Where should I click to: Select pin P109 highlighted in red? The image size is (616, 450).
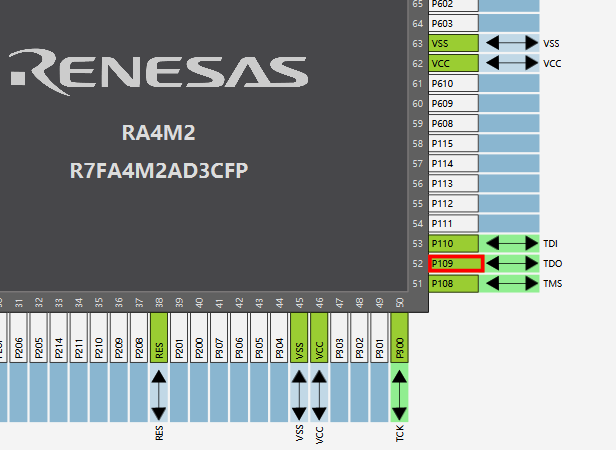coord(456,264)
